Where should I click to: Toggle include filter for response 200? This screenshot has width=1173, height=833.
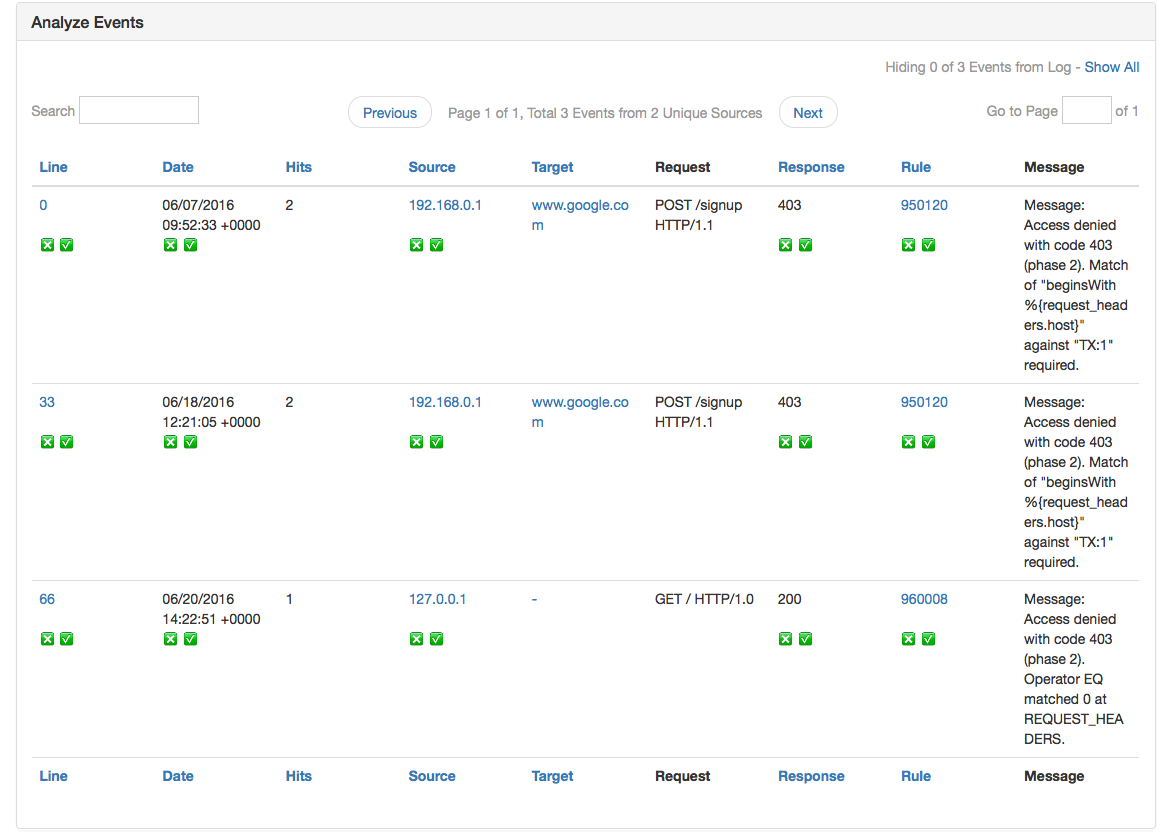[805, 638]
